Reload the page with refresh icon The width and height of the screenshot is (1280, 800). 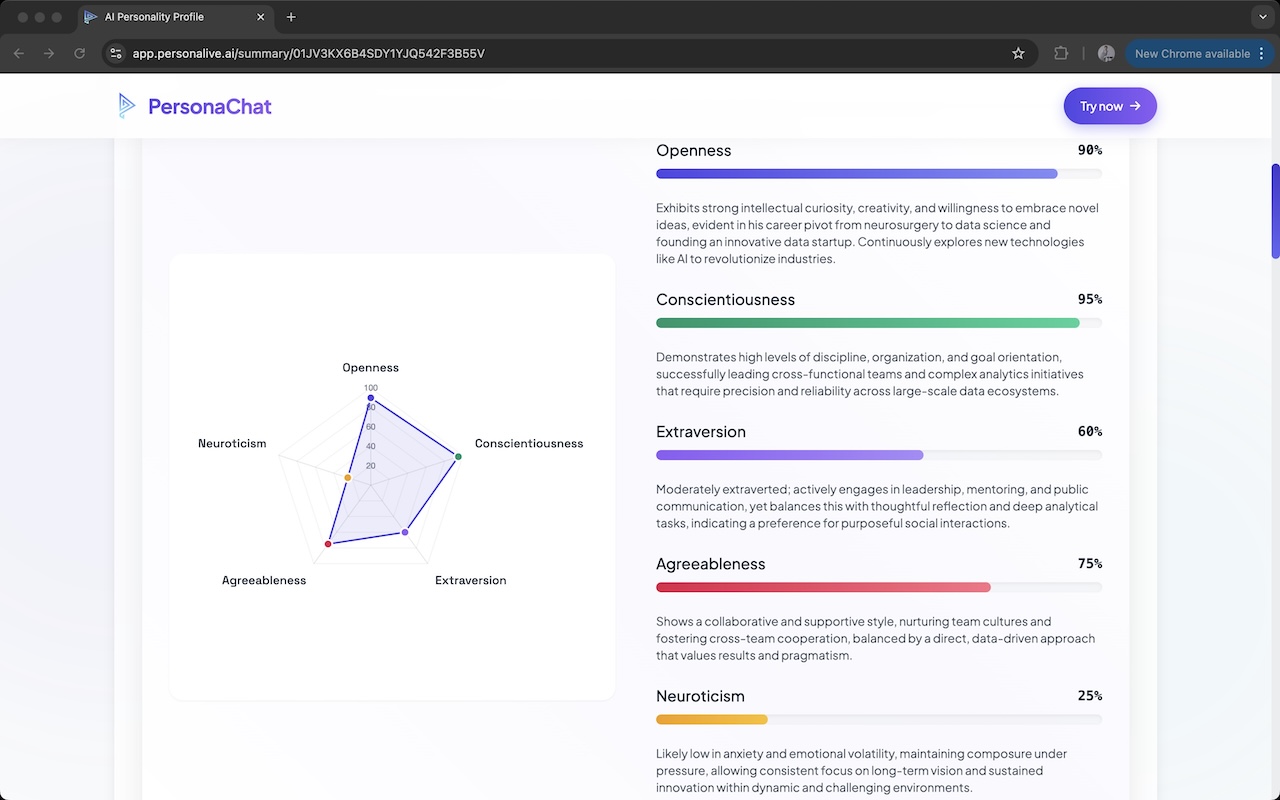click(80, 53)
